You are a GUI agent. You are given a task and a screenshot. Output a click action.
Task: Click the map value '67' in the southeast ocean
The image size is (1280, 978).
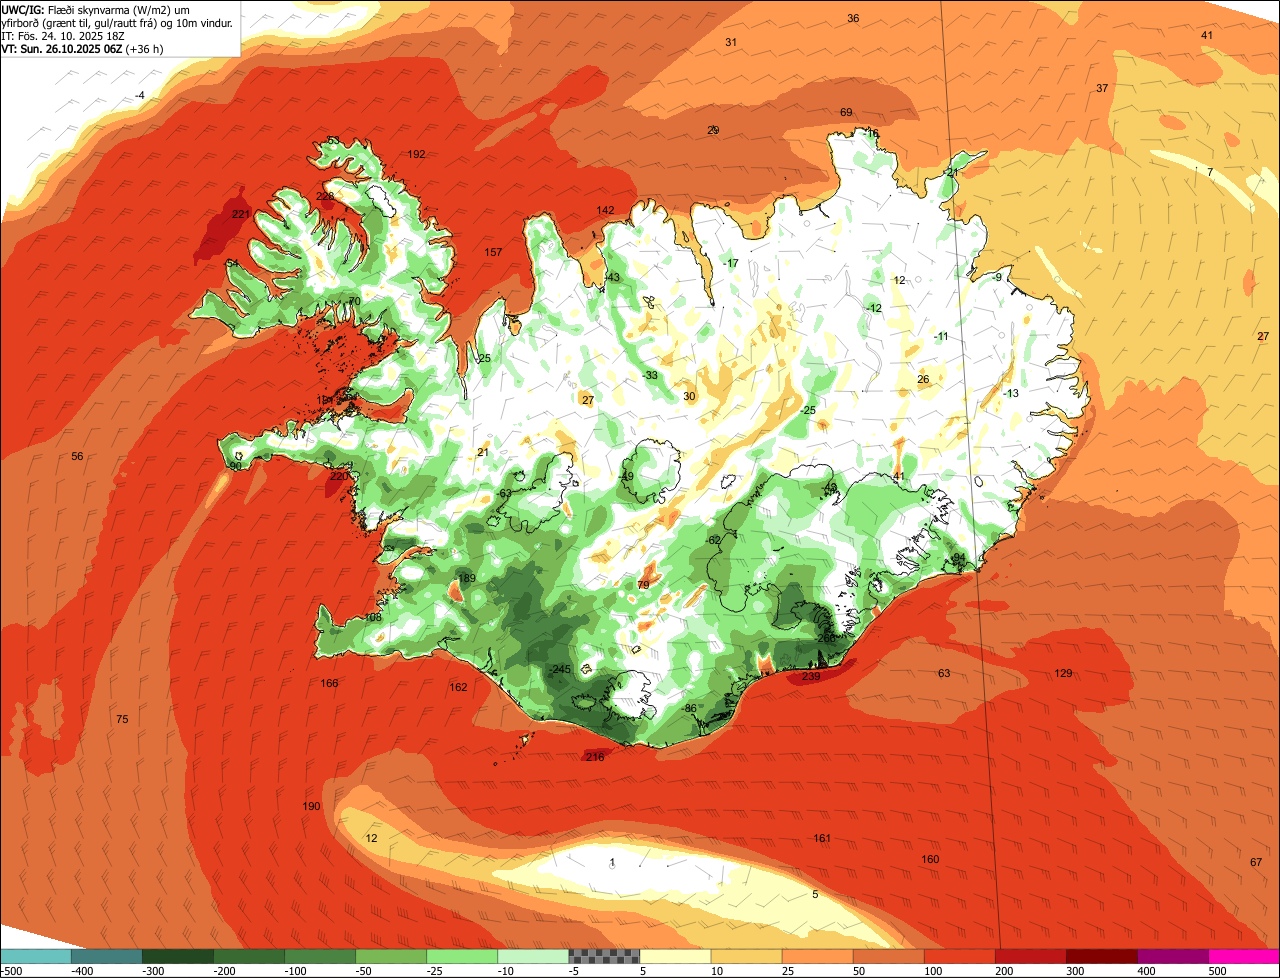point(1256,862)
